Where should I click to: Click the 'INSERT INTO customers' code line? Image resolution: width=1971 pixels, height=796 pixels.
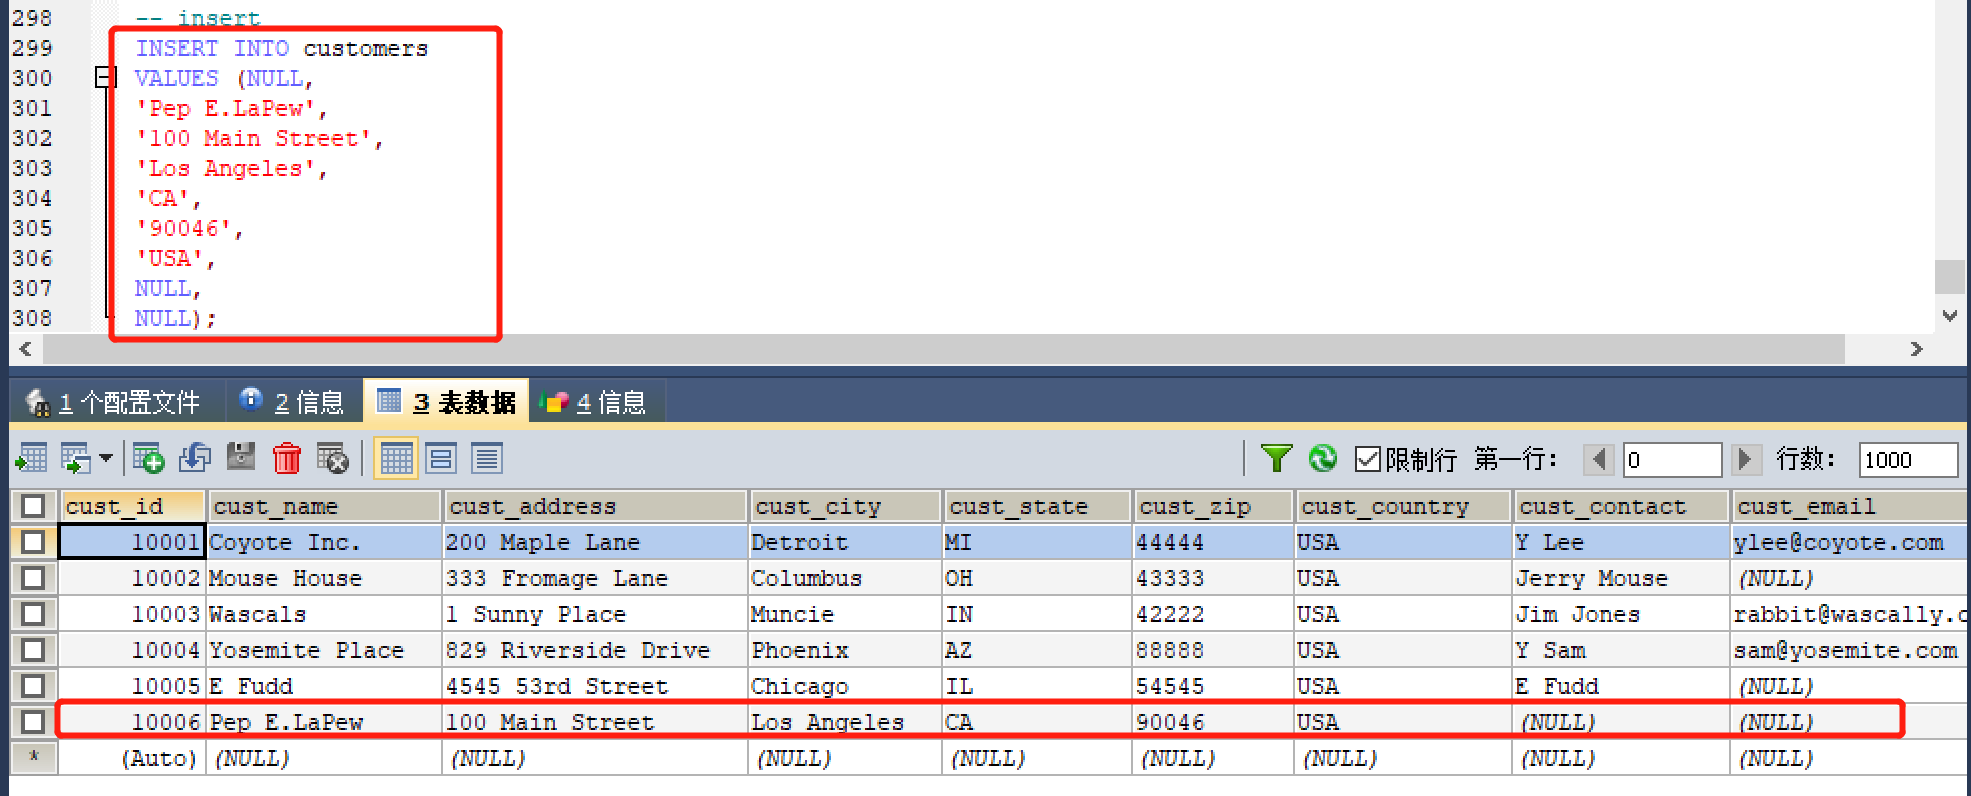282,48
